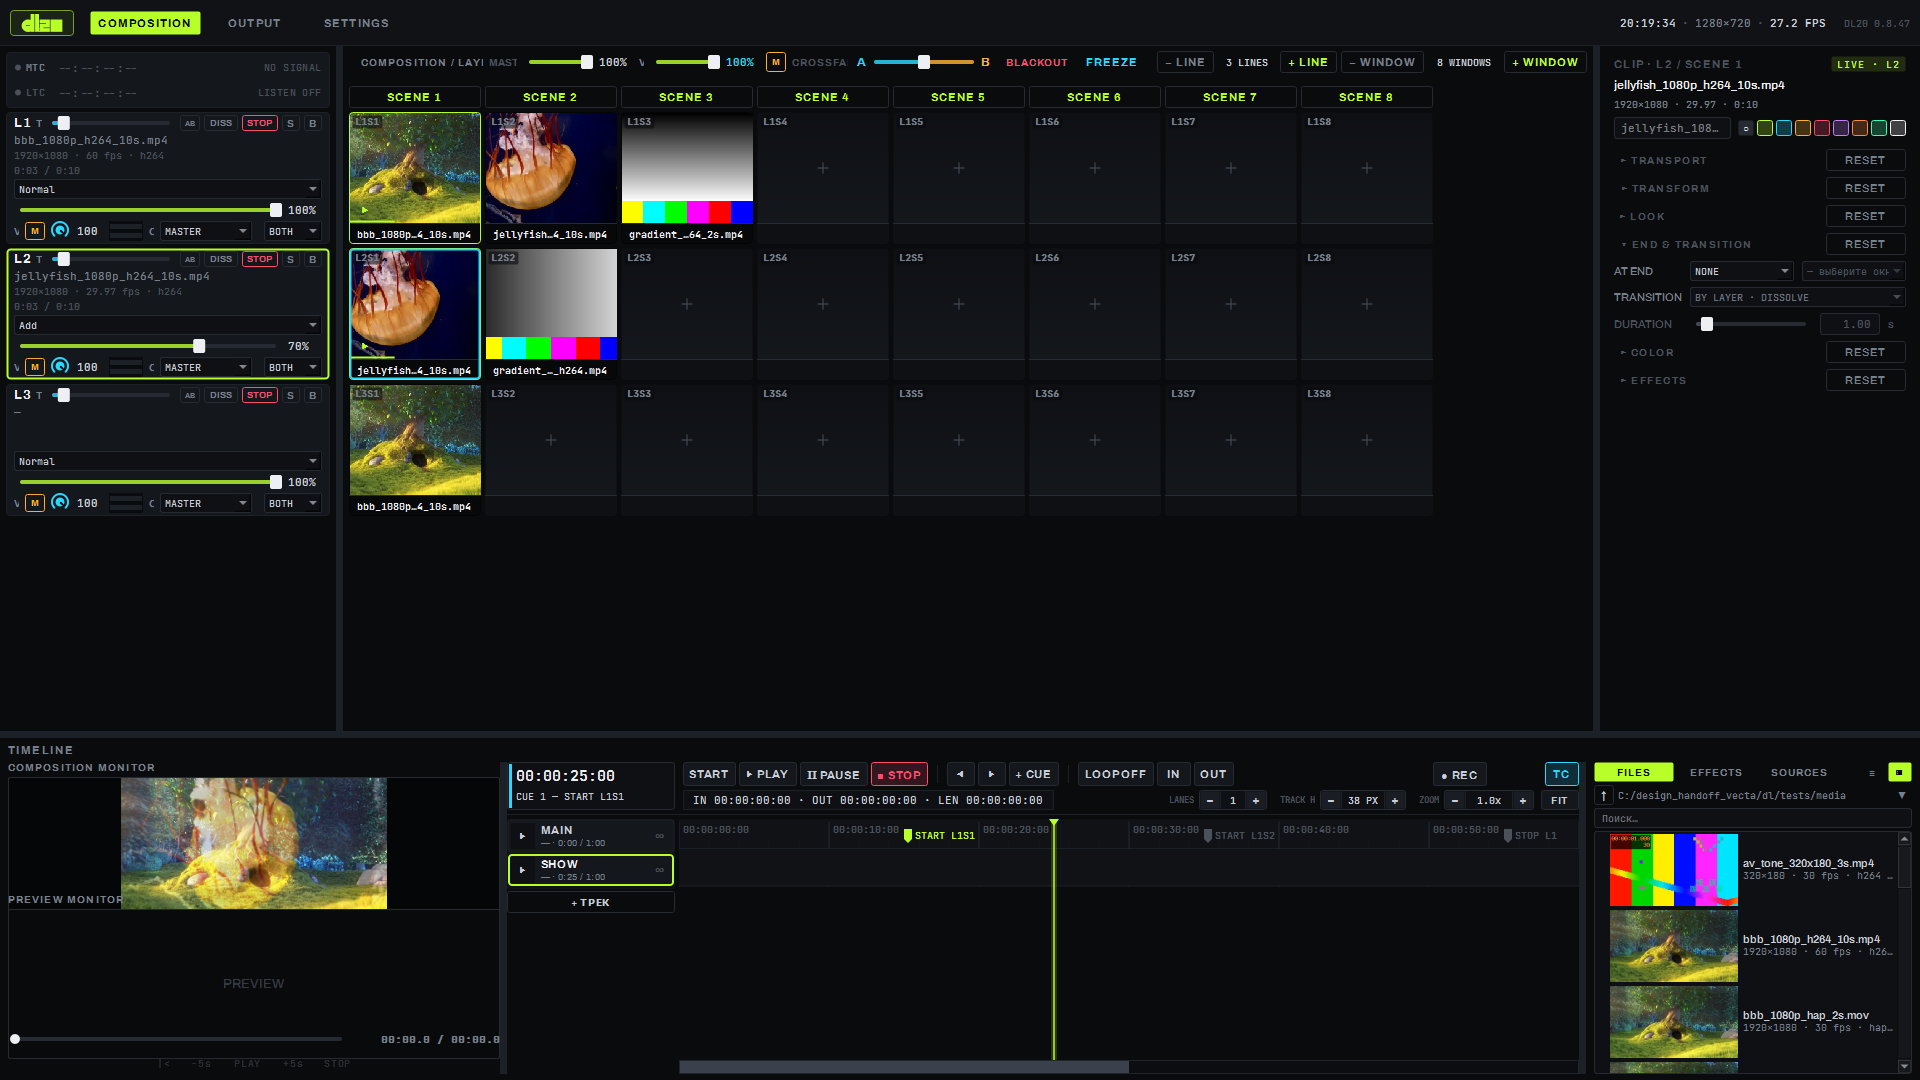The image size is (1920, 1080).
Task: Add a cue with + CUE
Action: [x=1033, y=774]
